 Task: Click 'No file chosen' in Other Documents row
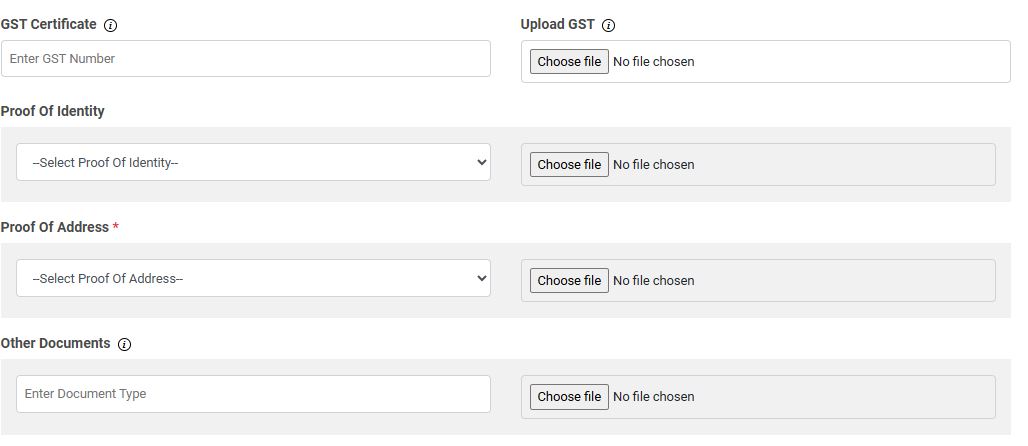(653, 397)
